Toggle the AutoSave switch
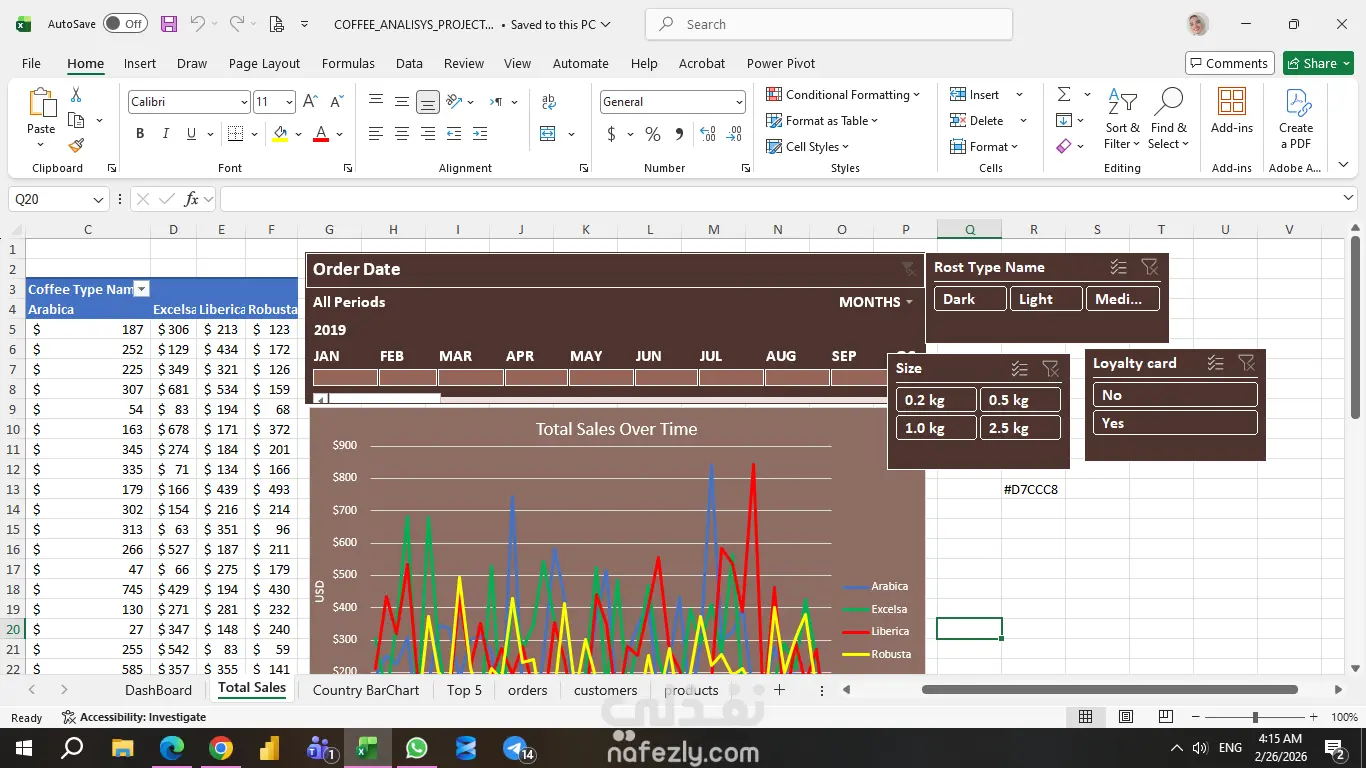This screenshot has width=1366, height=768. 125,24
